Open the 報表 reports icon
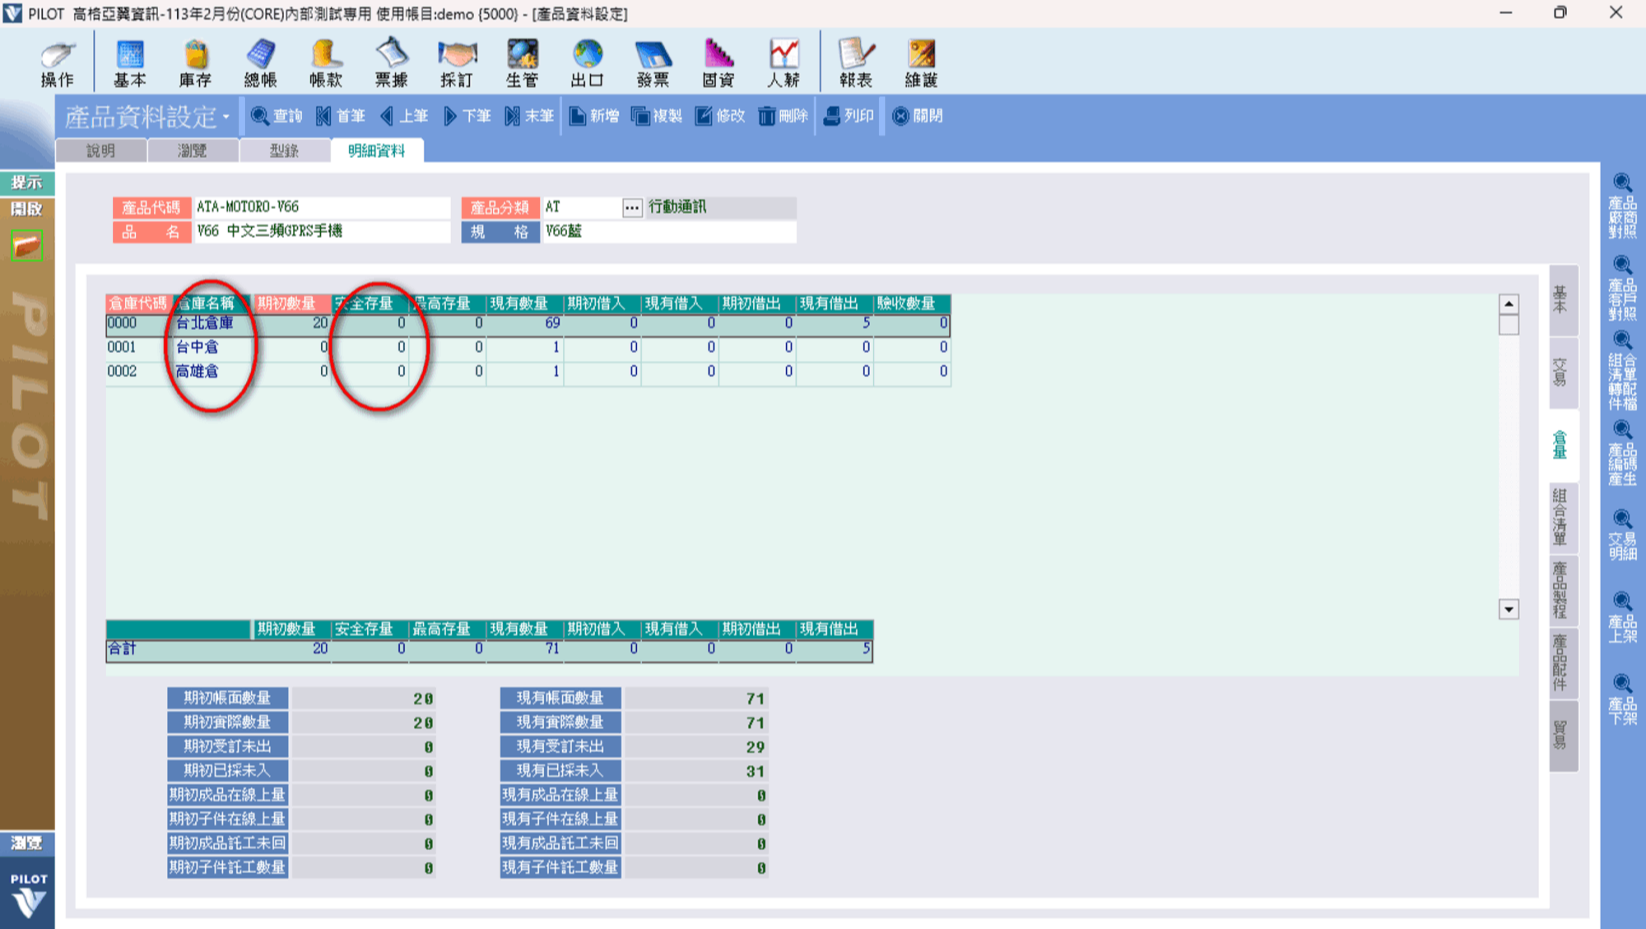The height and width of the screenshot is (929, 1646). click(855, 62)
